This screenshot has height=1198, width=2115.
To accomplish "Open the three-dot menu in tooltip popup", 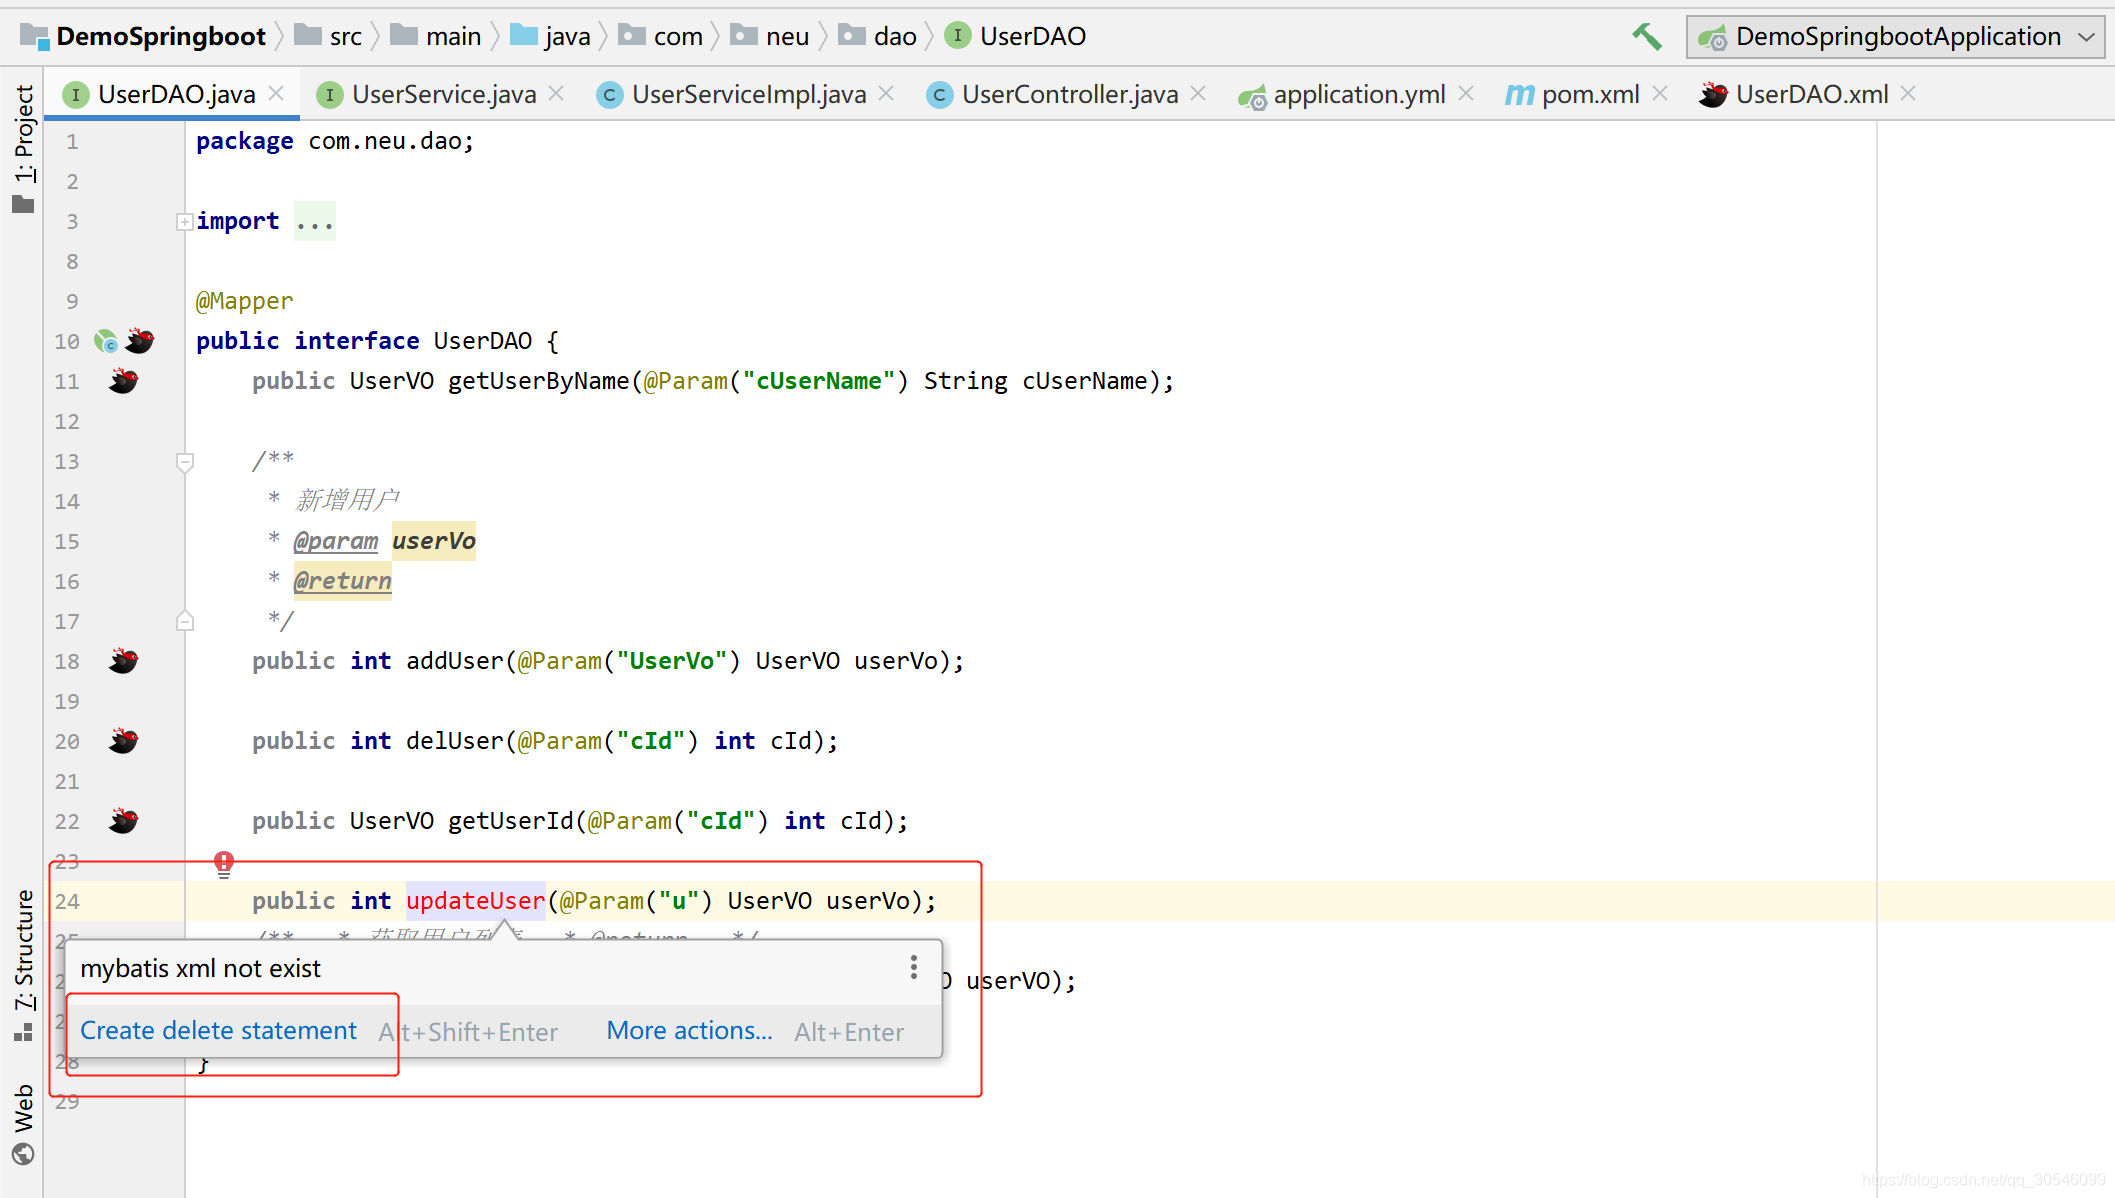I will coord(913,967).
